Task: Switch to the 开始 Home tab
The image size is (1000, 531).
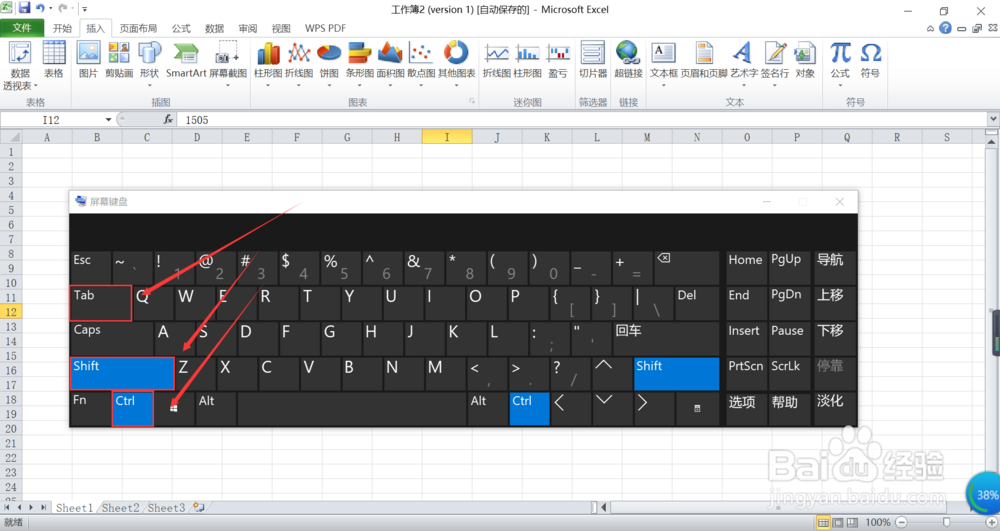Action: click(x=62, y=28)
